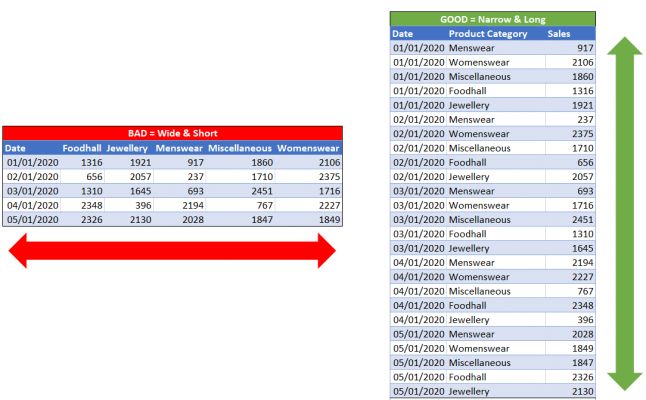646x400 pixels.
Task: Click value 767 in the wide table
Action: click(x=264, y=205)
